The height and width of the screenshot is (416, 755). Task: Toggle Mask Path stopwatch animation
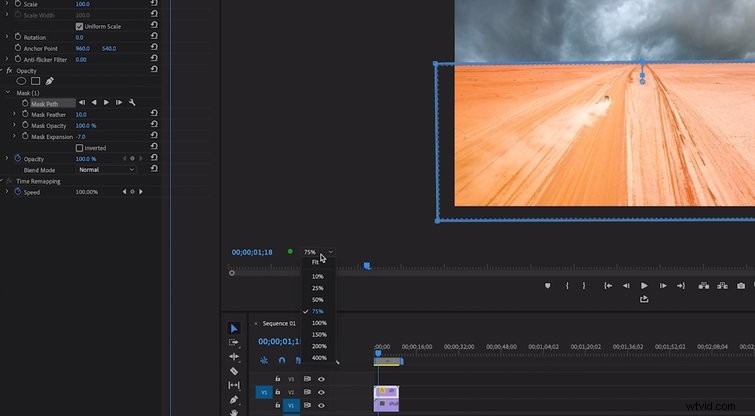tap(25, 104)
